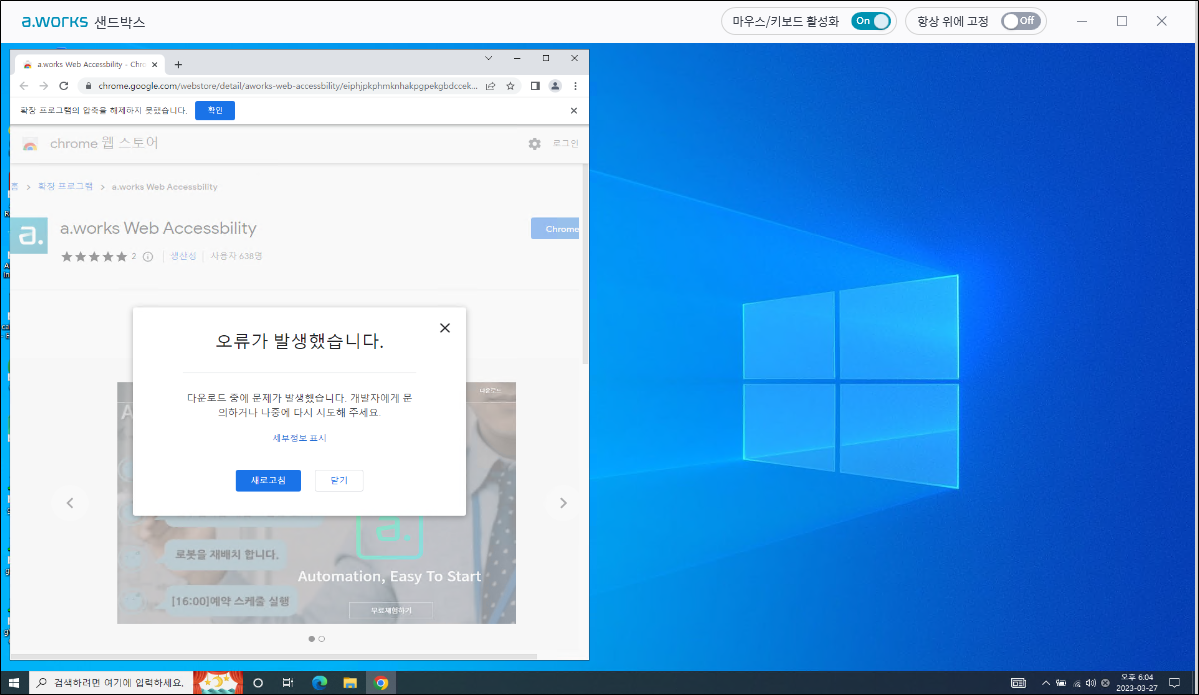Click the 새로고침 button in the dialog
Image resolution: width=1199 pixels, height=695 pixels.
[x=268, y=480]
